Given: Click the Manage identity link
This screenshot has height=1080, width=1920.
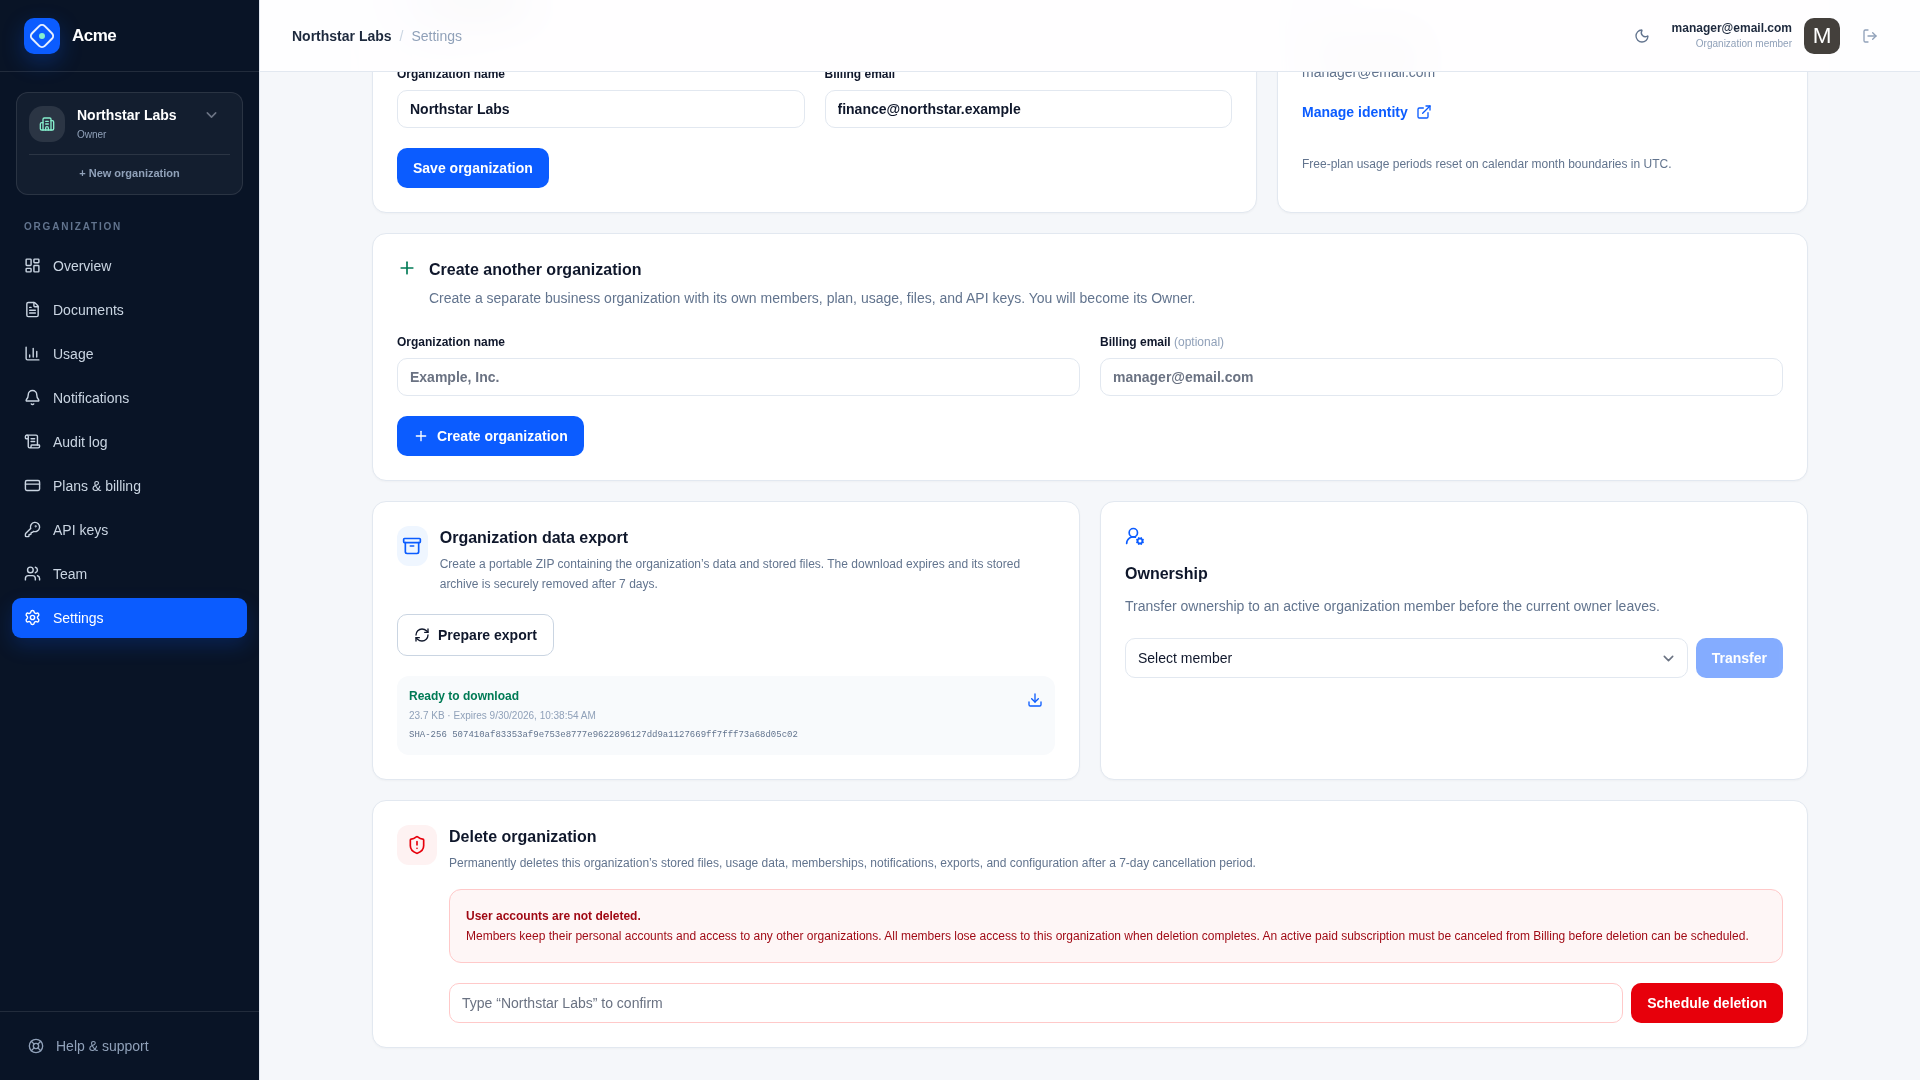Looking at the screenshot, I should pos(1366,112).
